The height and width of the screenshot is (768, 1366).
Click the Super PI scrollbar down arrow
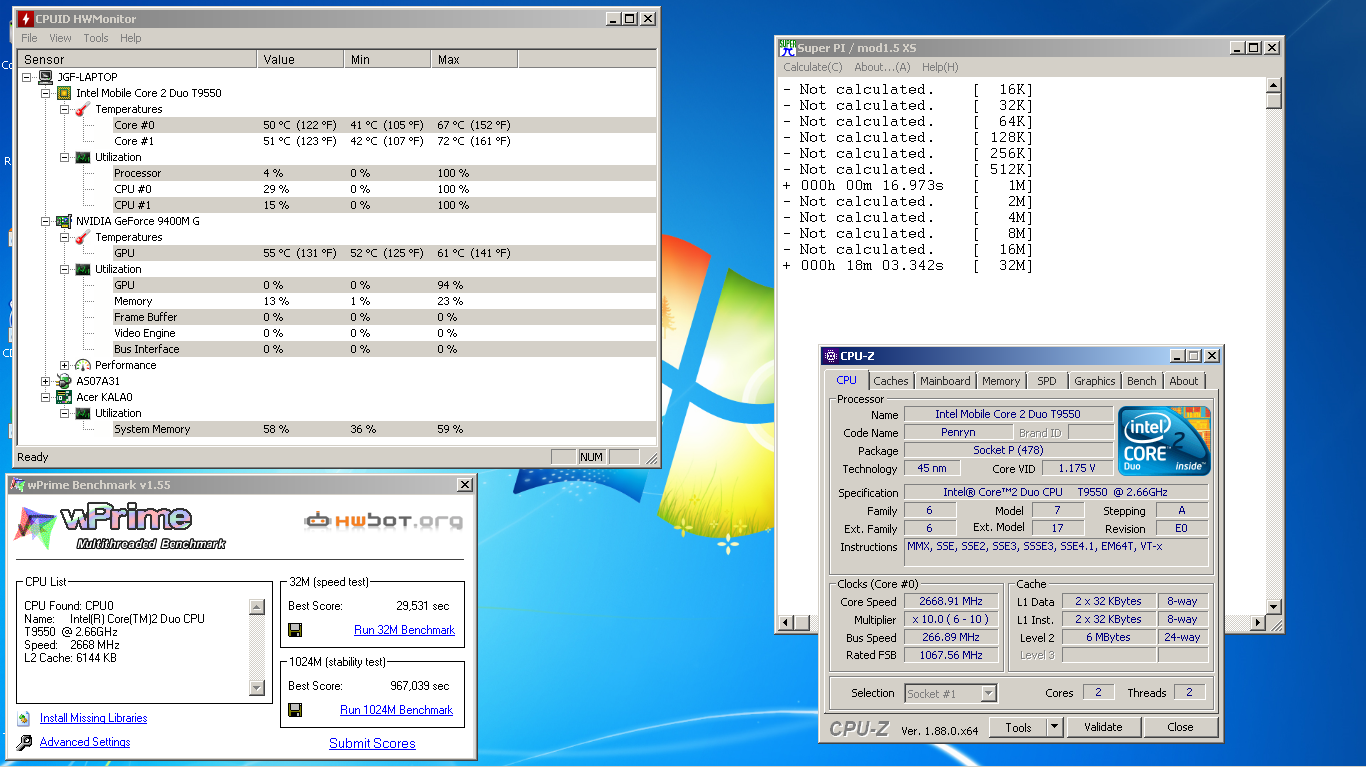(1273, 606)
